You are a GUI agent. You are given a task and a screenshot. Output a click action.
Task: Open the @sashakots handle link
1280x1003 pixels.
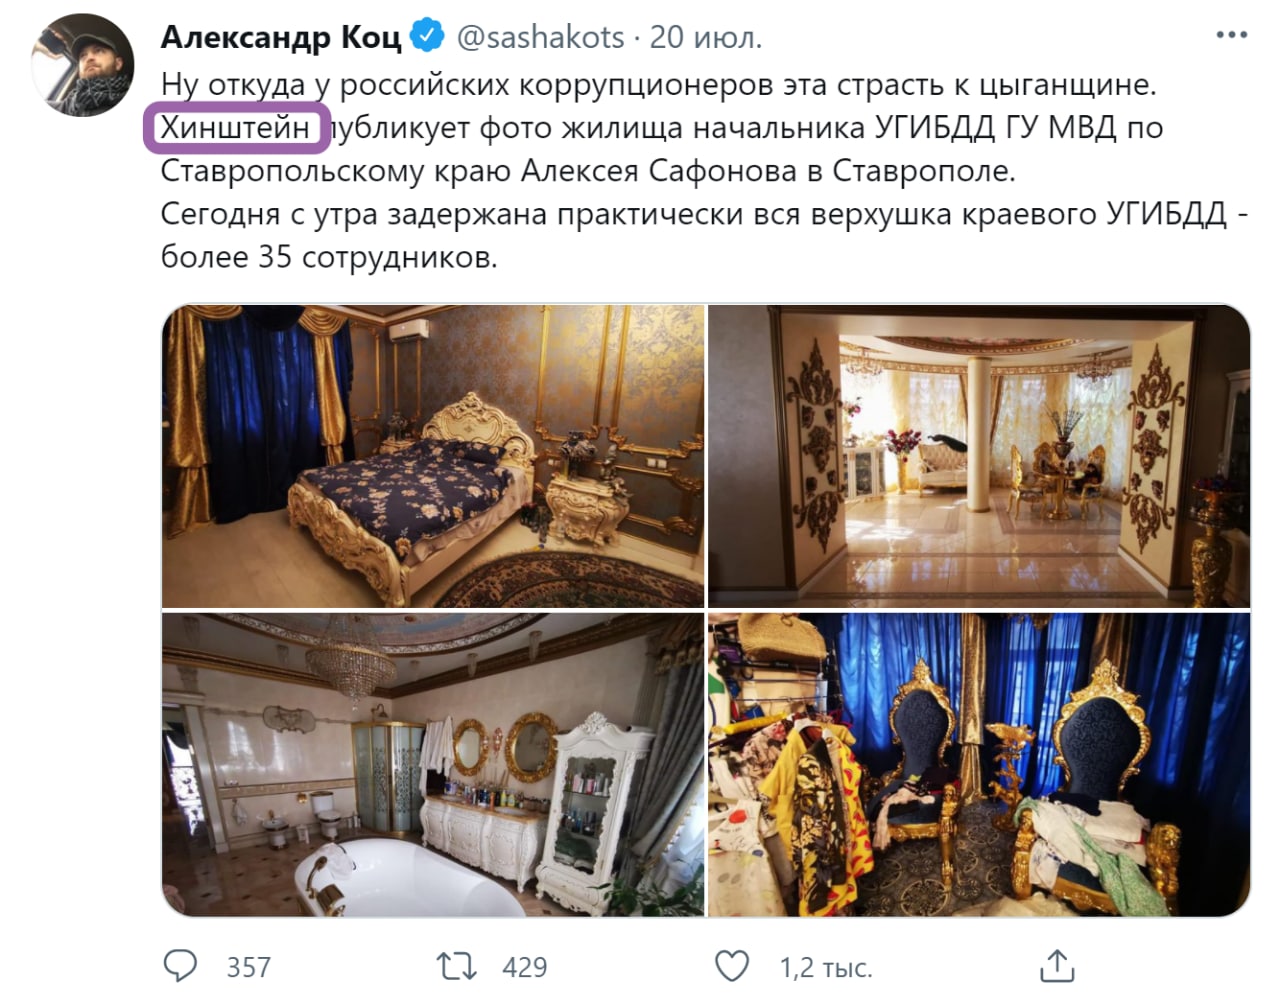(540, 37)
